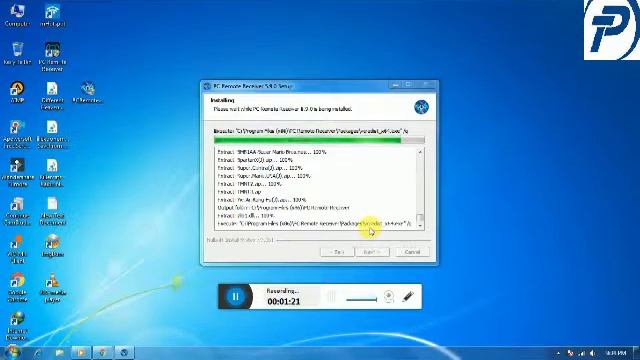Click the install log scrollbar thumb
Viewport: 640px width, 360px height.
[x=420, y=218]
